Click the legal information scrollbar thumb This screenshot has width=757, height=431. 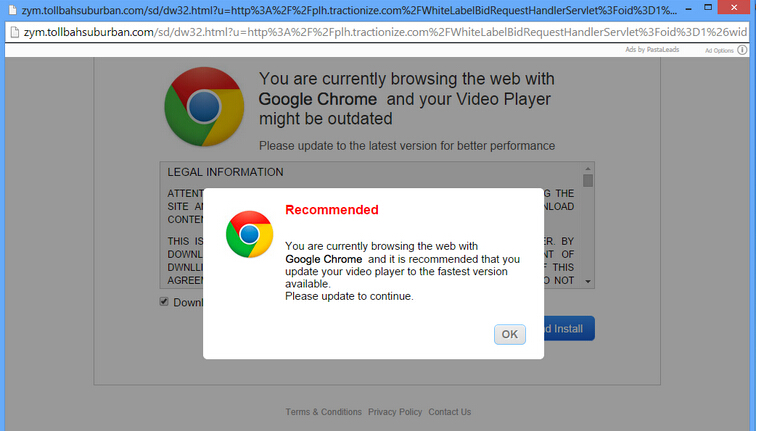point(588,181)
